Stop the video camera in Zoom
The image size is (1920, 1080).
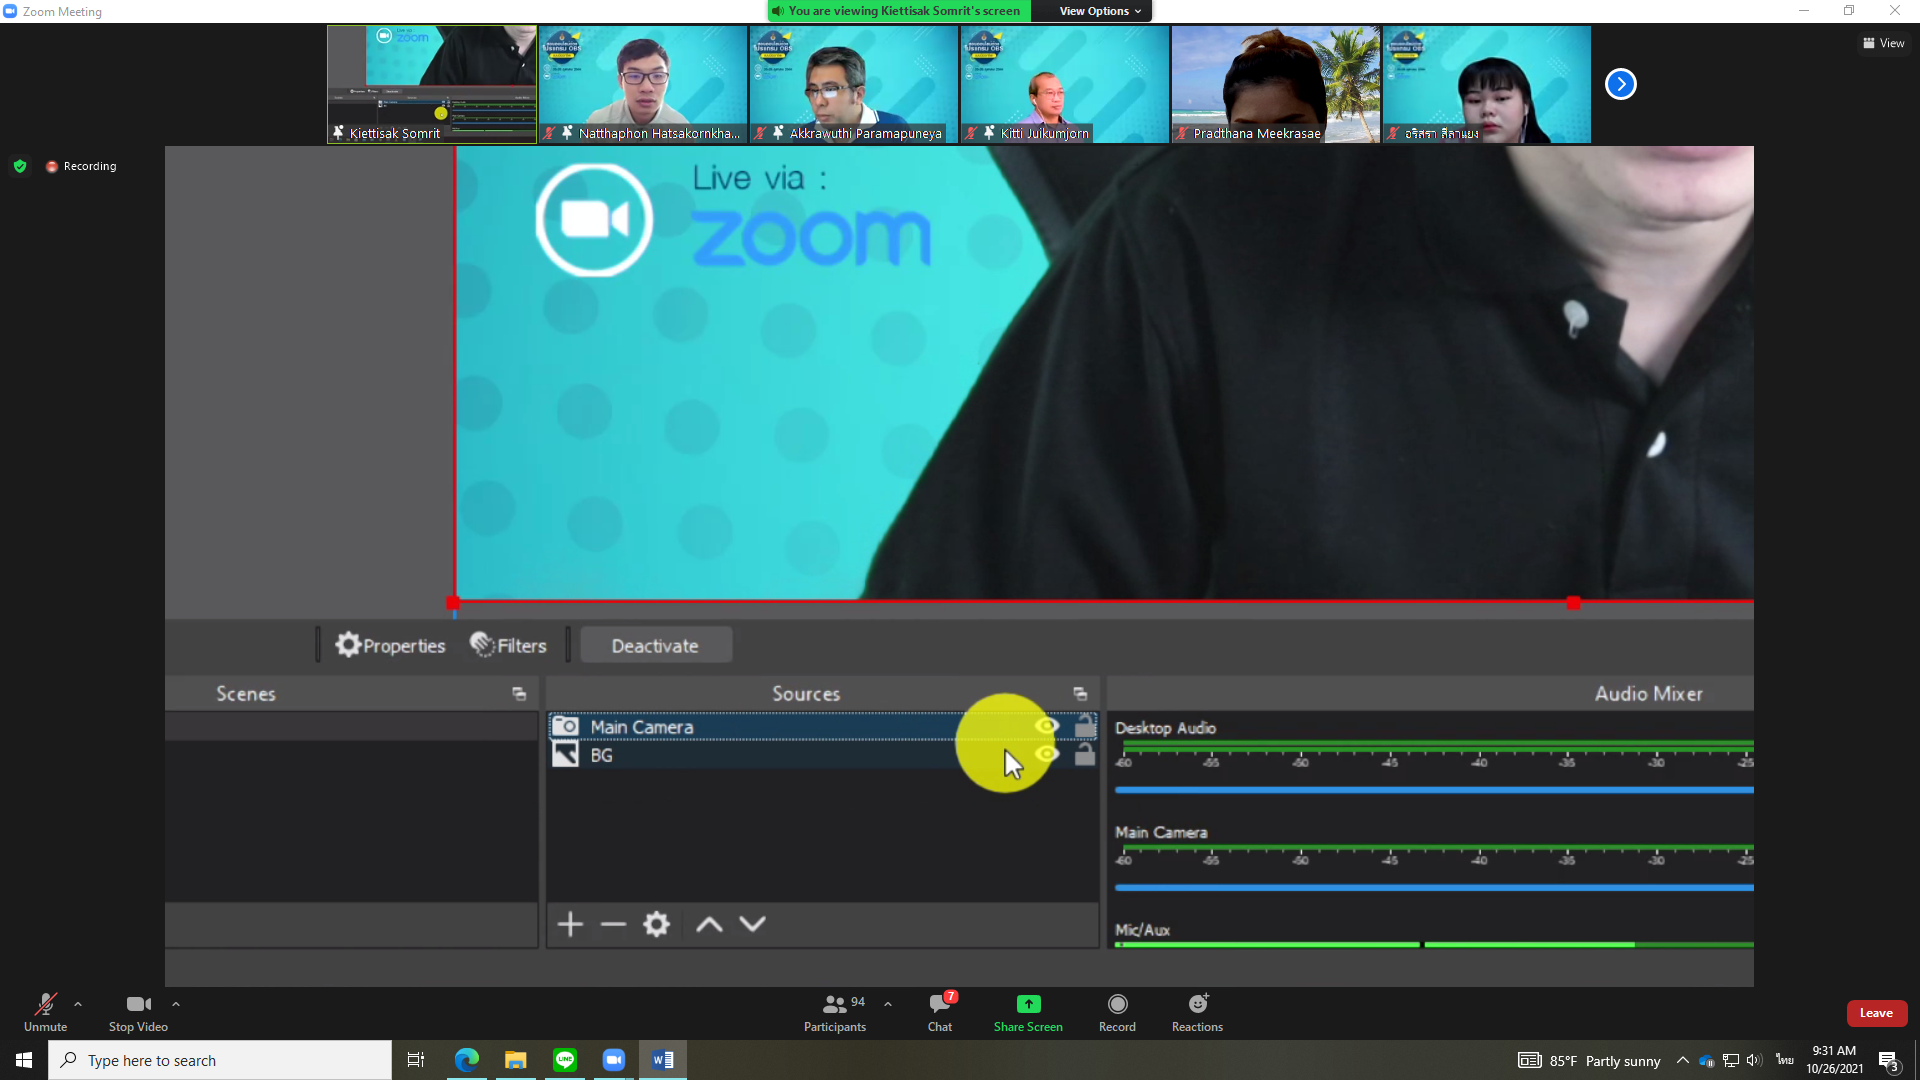tap(138, 1012)
